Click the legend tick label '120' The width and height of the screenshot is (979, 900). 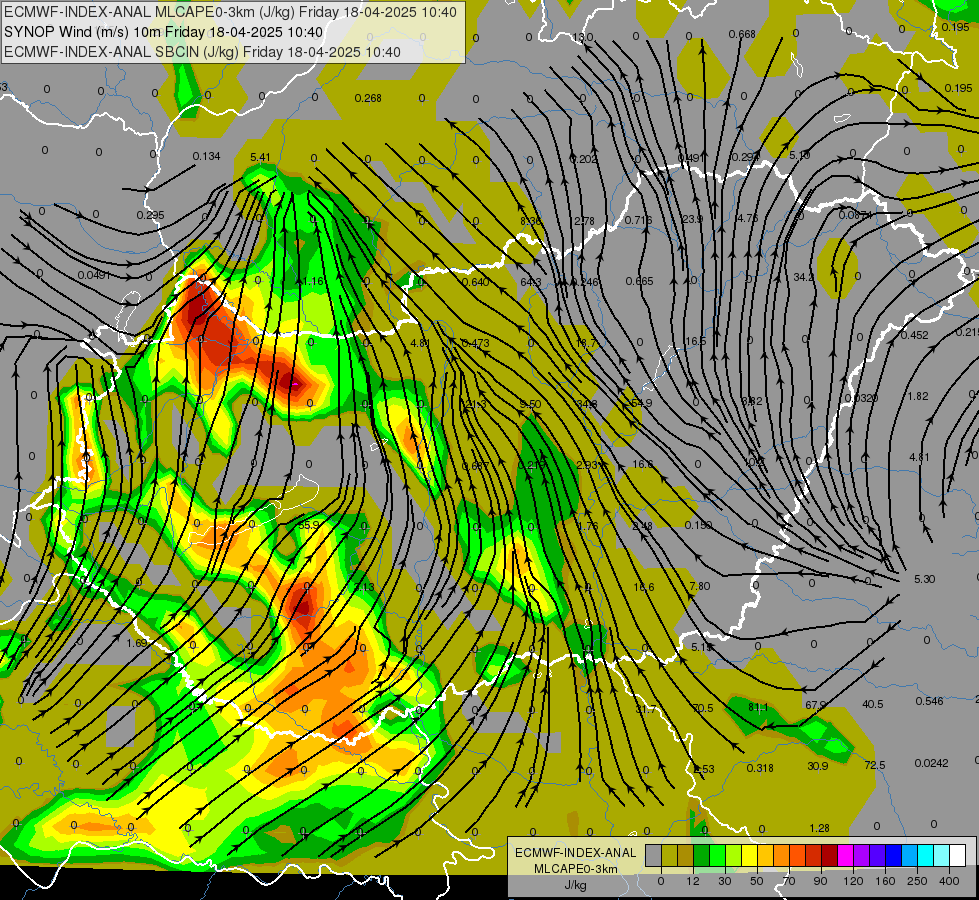point(852,881)
